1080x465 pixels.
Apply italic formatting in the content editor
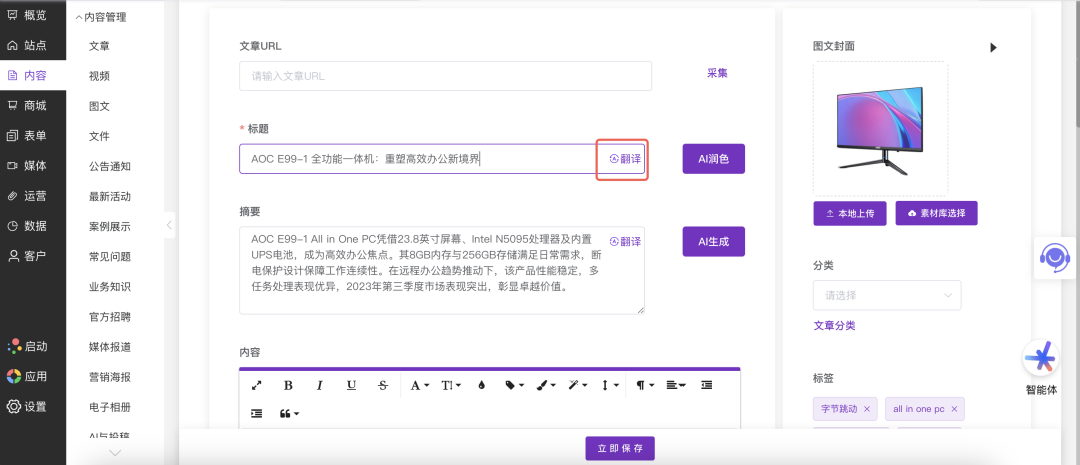(x=320, y=386)
